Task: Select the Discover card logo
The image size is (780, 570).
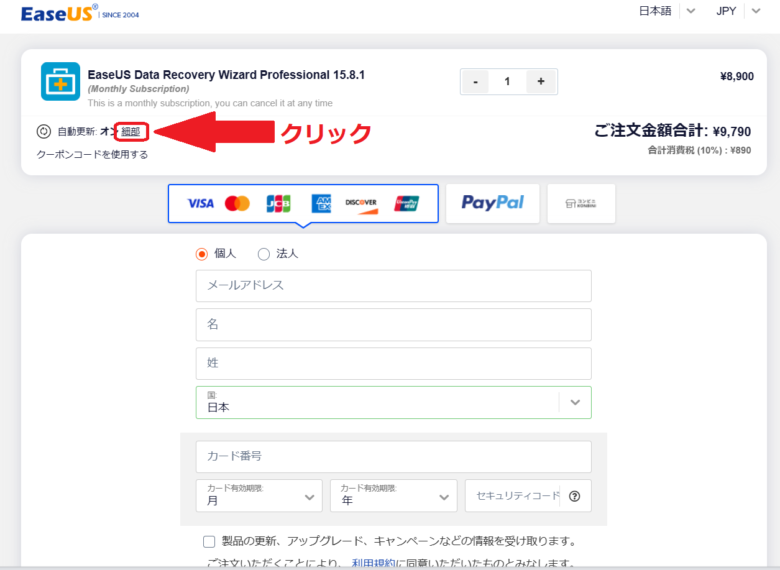Action: click(x=362, y=204)
